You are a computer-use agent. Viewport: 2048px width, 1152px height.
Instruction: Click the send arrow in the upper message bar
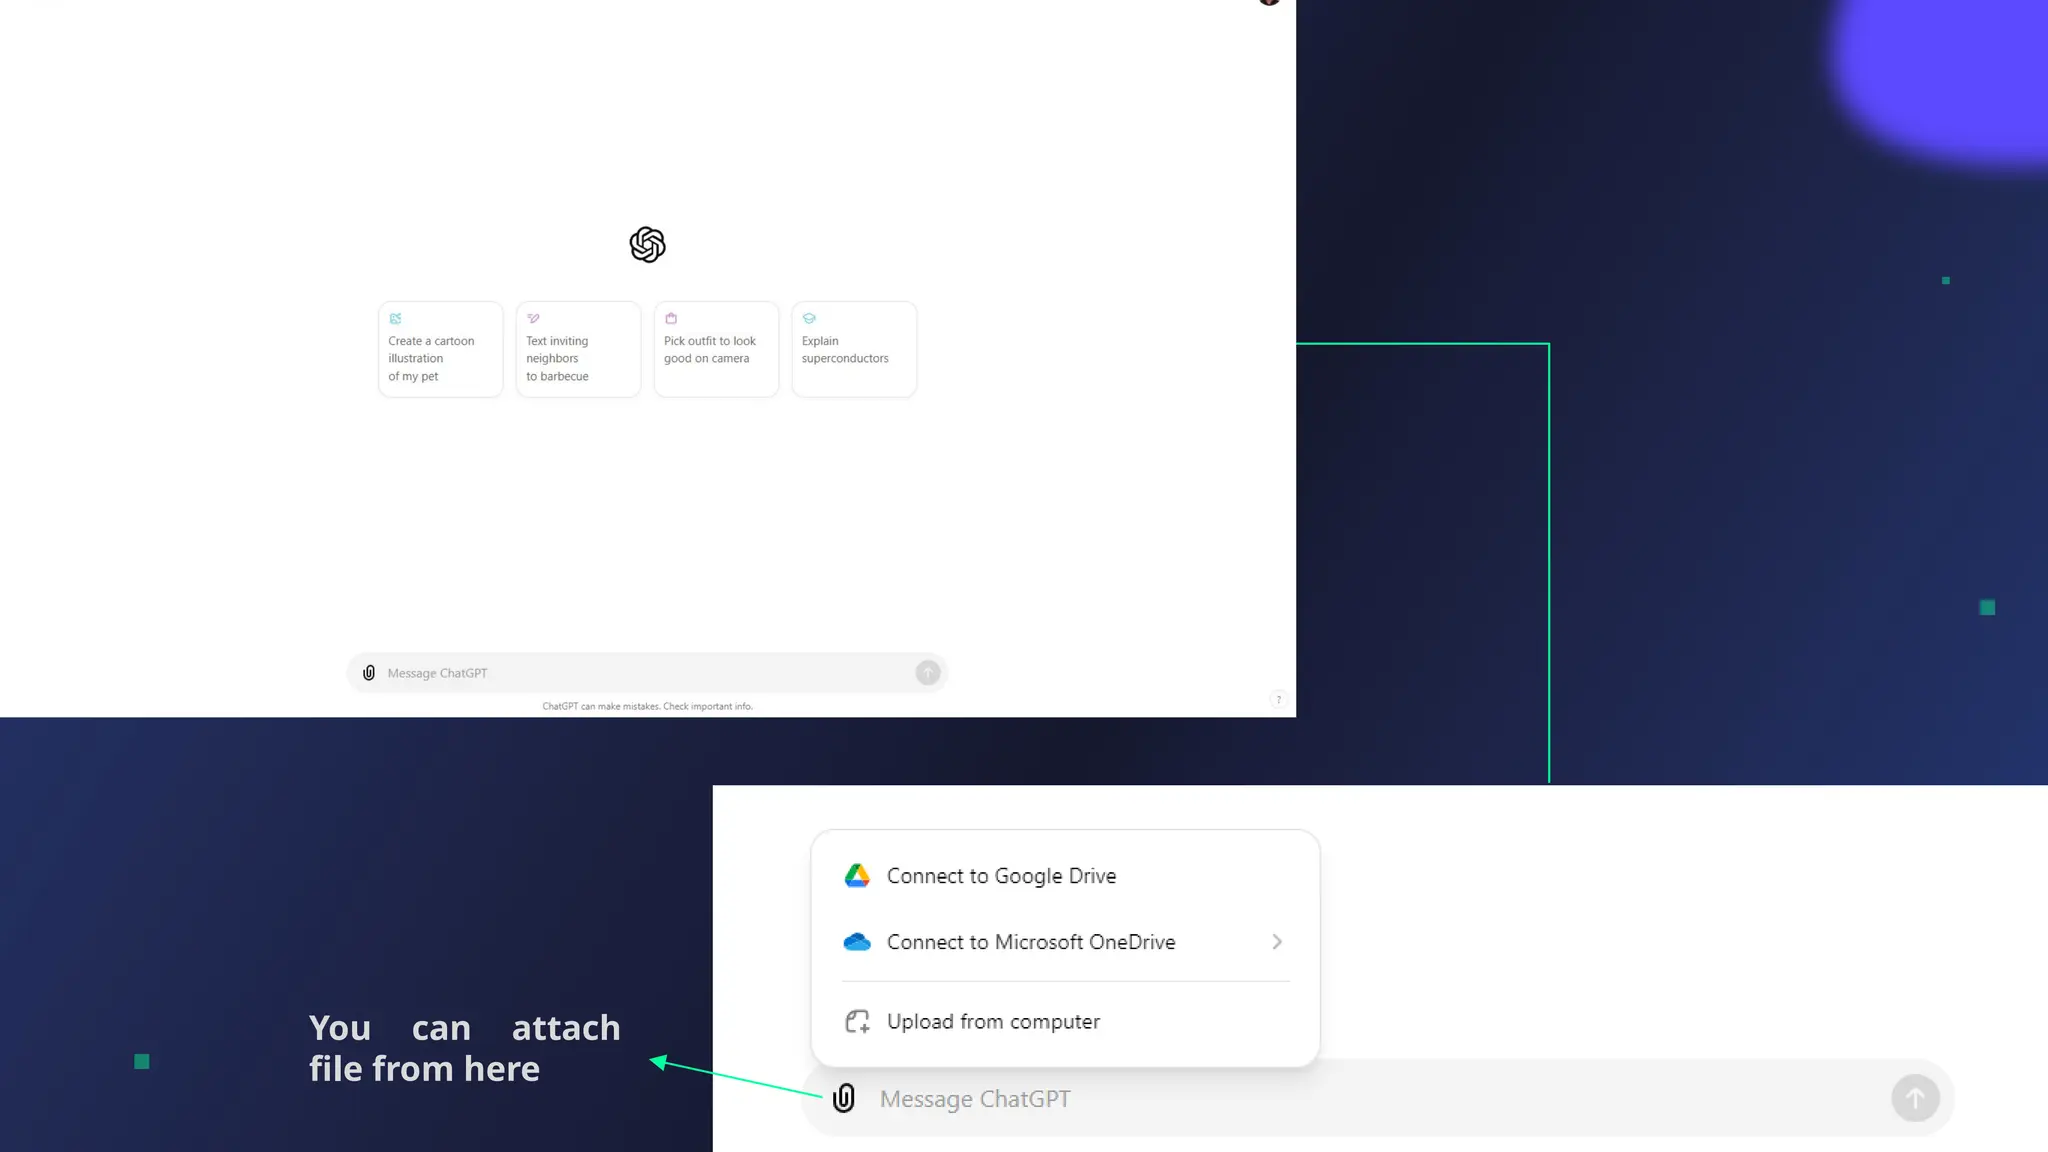[928, 673]
